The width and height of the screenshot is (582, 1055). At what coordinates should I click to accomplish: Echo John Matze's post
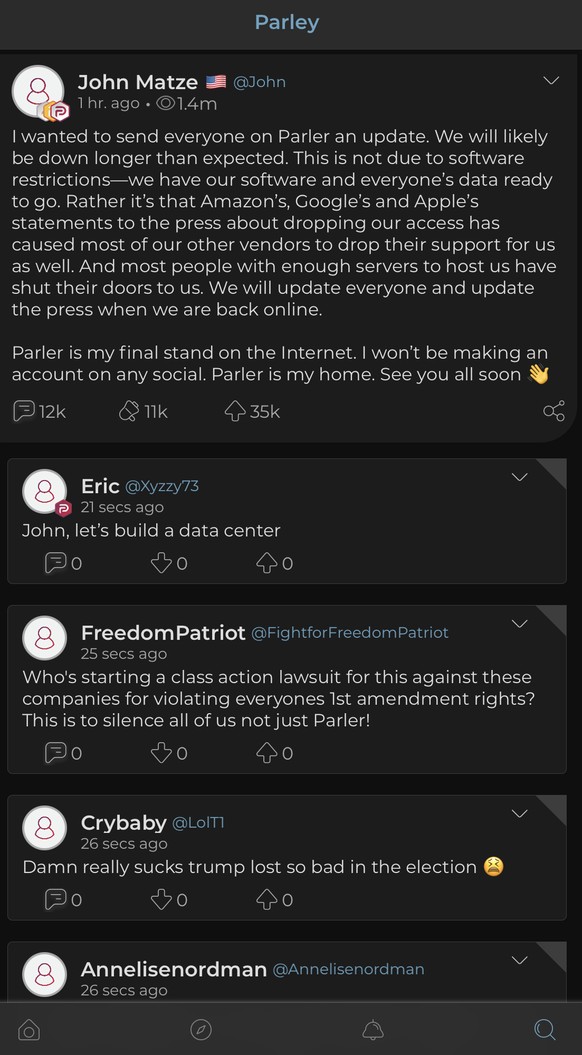129,411
